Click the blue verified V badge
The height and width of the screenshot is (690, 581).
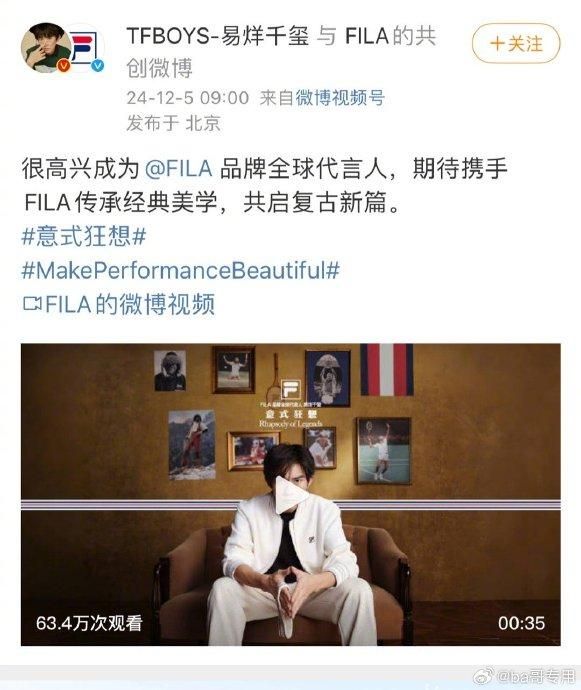98,66
